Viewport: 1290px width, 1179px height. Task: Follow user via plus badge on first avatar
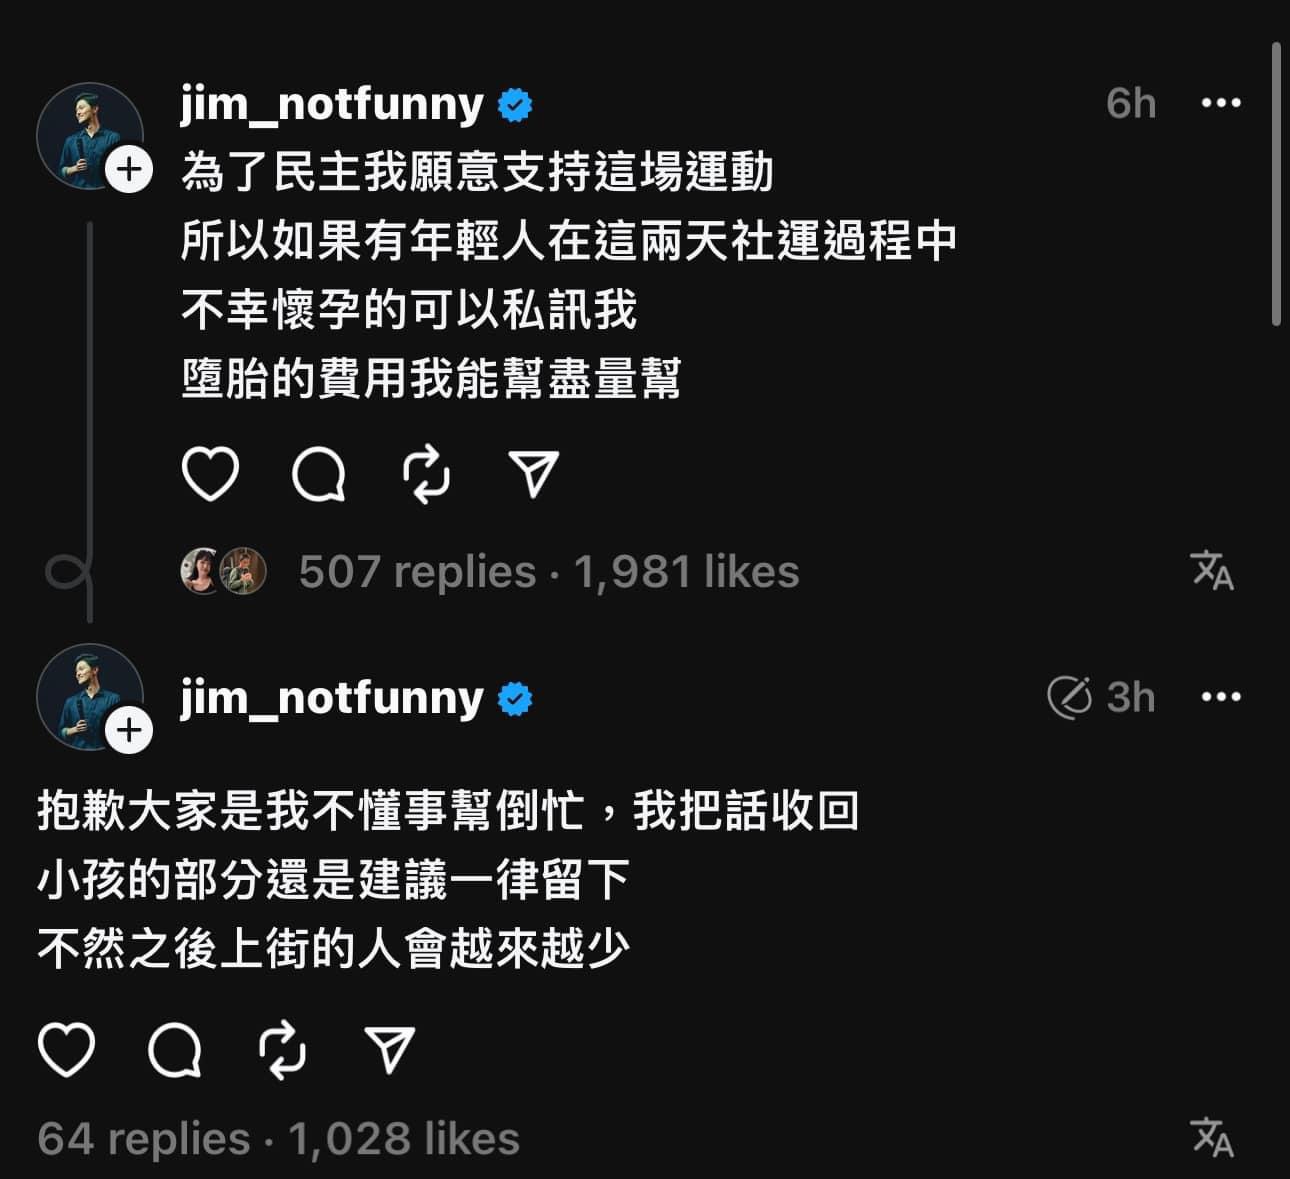point(129,170)
